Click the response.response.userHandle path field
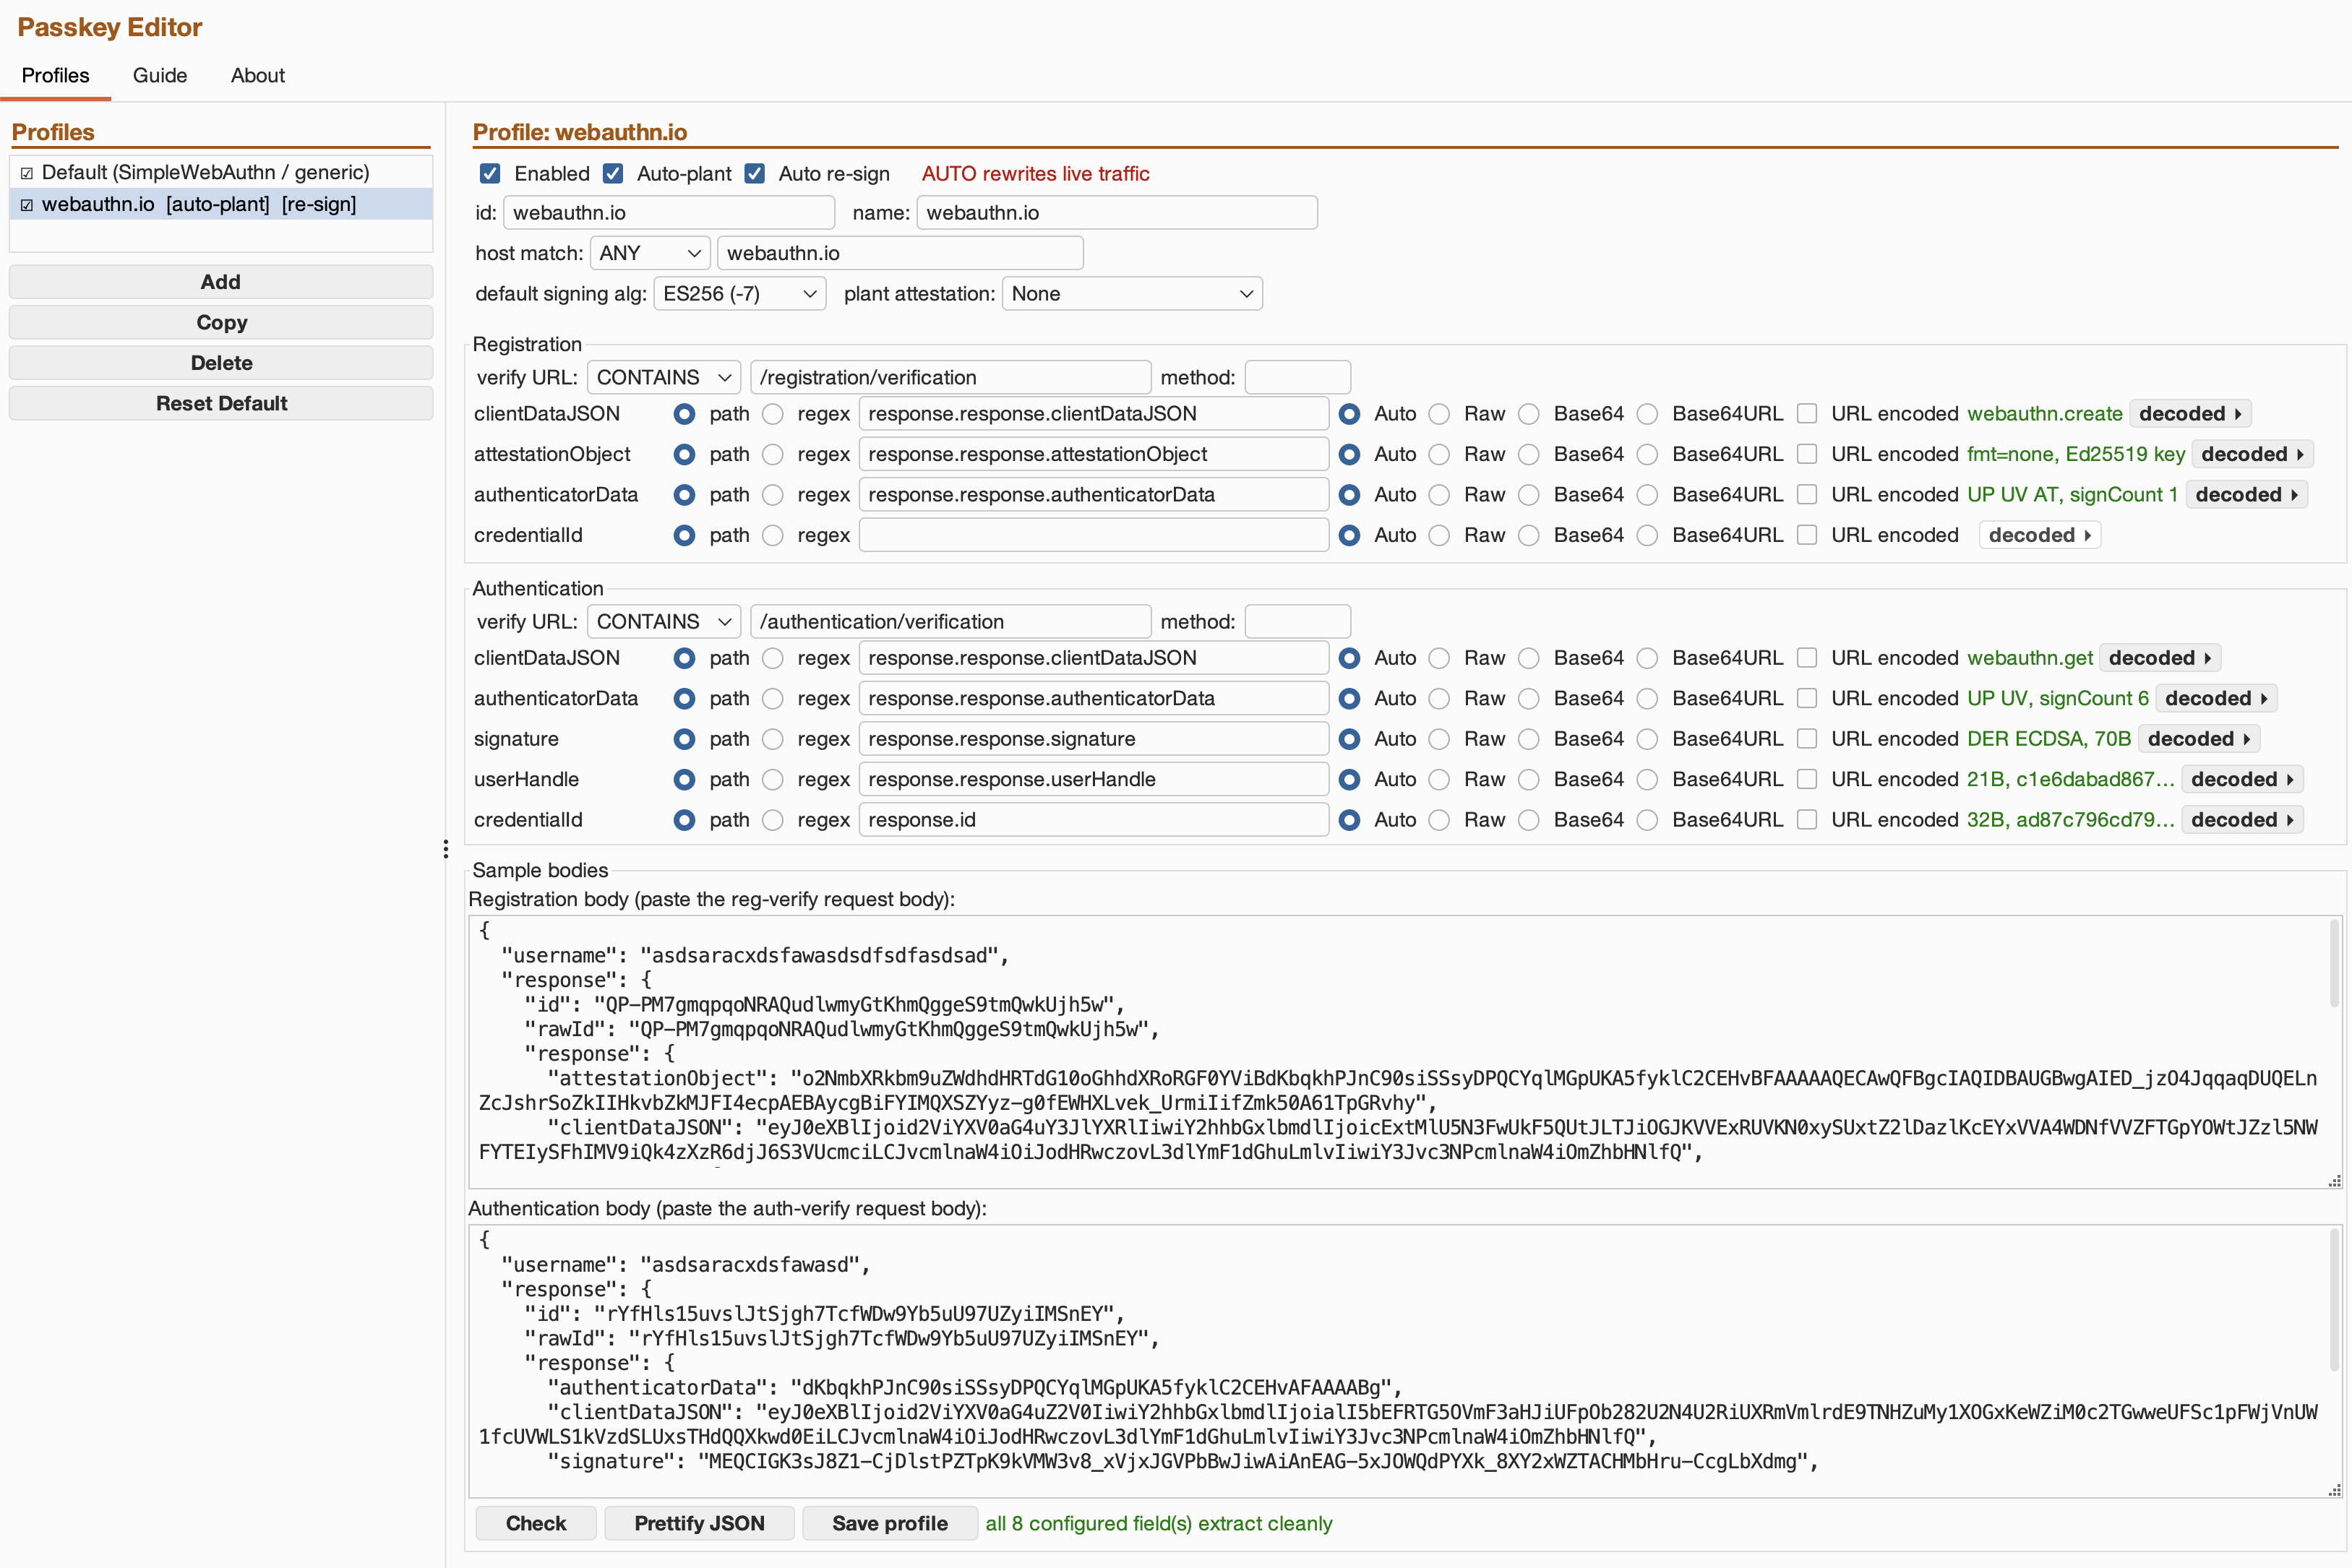 tap(1093, 779)
